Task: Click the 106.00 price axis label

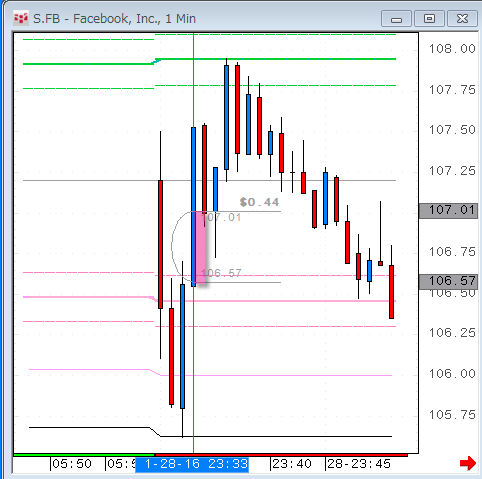Action: (x=452, y=374)
